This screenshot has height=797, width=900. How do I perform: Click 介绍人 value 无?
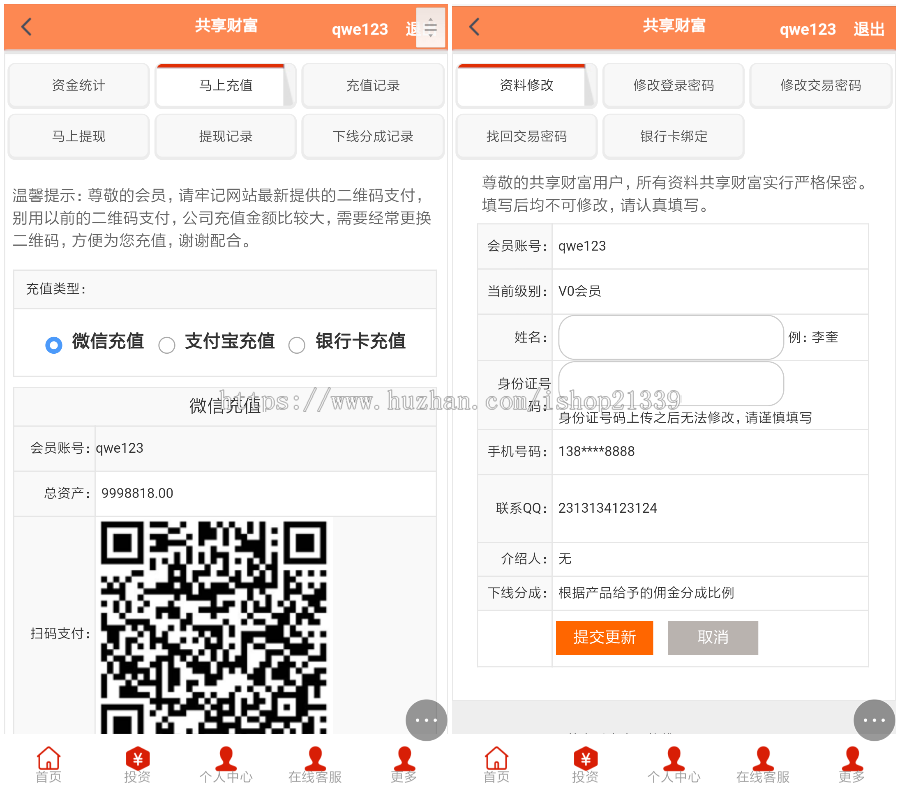click(x=565, y=559)
